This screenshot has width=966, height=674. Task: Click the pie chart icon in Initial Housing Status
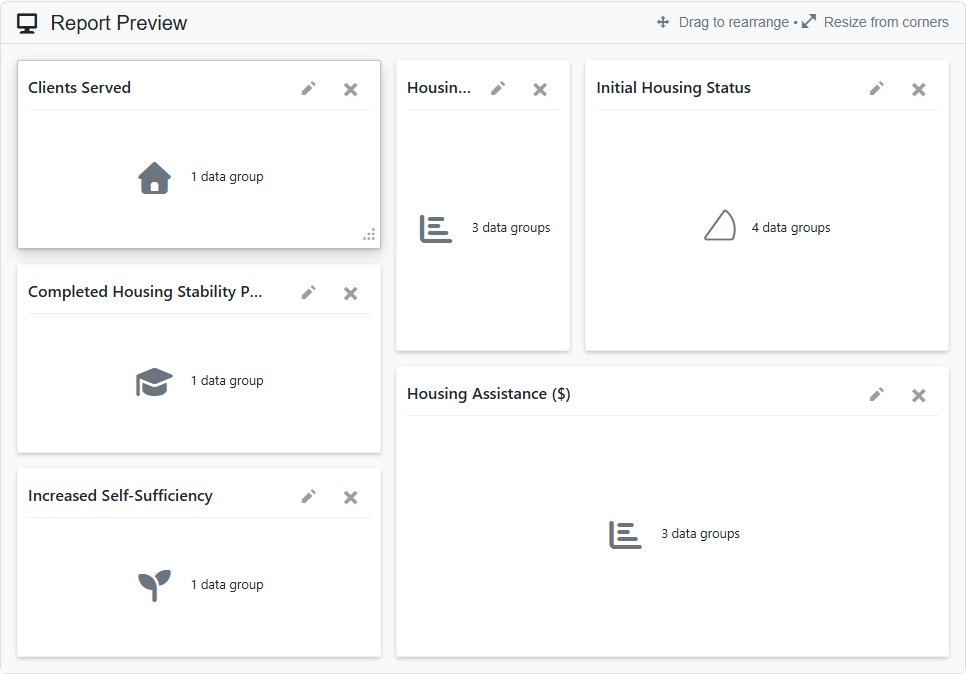[720, 225]
